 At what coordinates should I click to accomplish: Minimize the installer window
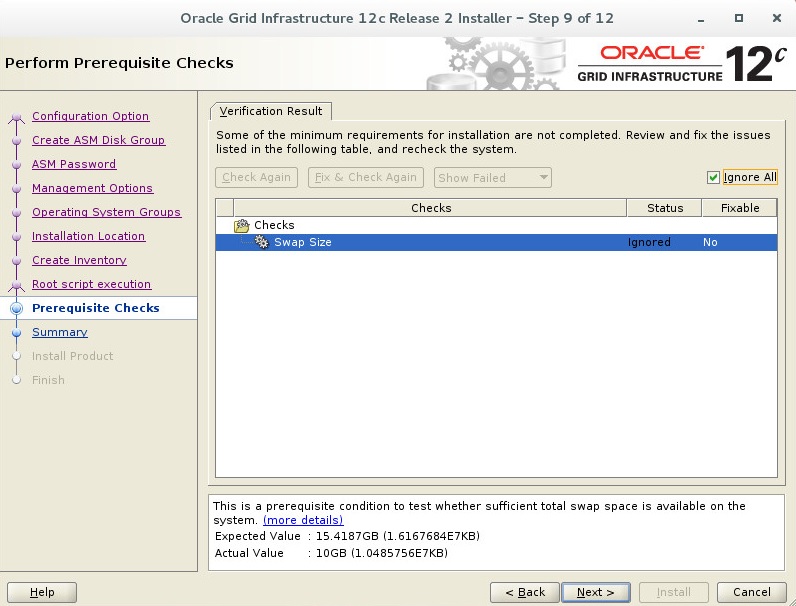pyautogui.click(x=701, y=19)
